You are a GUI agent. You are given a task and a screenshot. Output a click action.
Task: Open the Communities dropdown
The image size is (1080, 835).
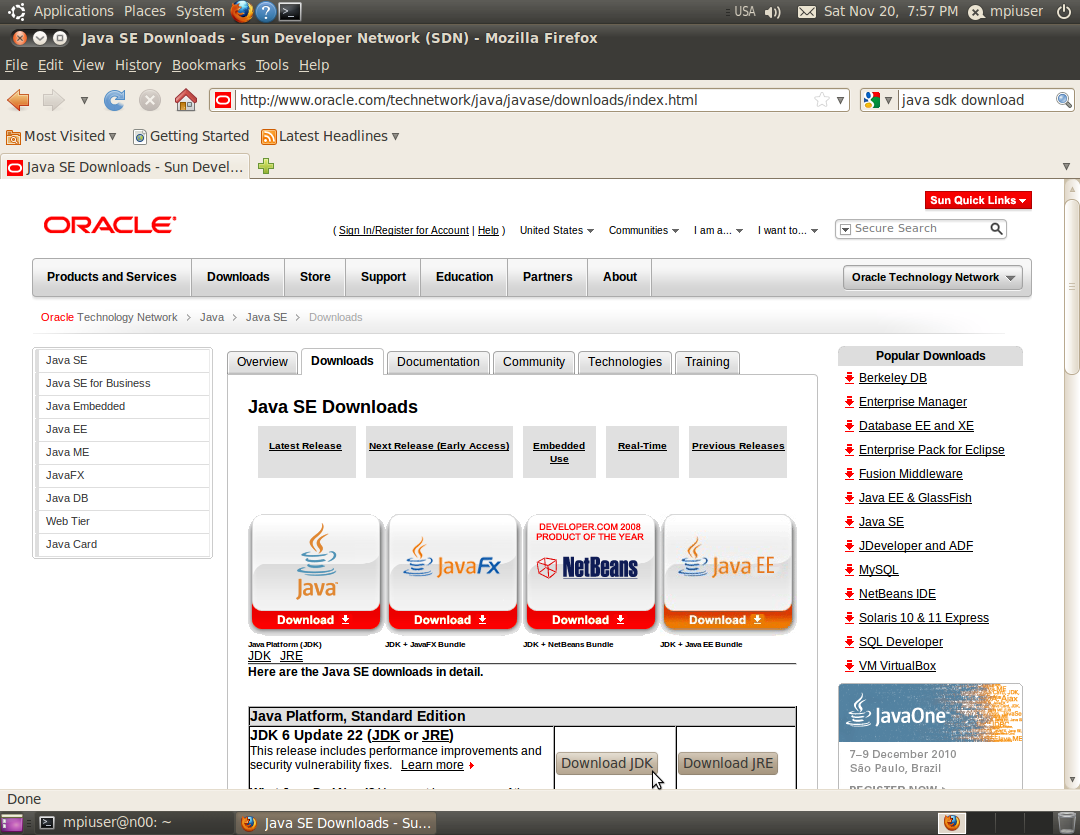click(643, 230)
